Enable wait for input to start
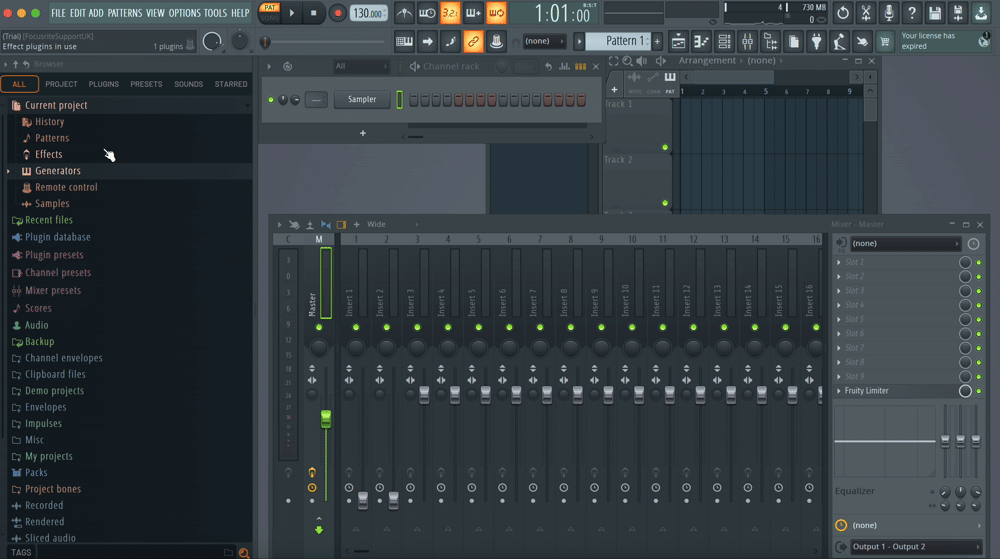The height and width of the screenshot is (559, 1000). point(427,13)
